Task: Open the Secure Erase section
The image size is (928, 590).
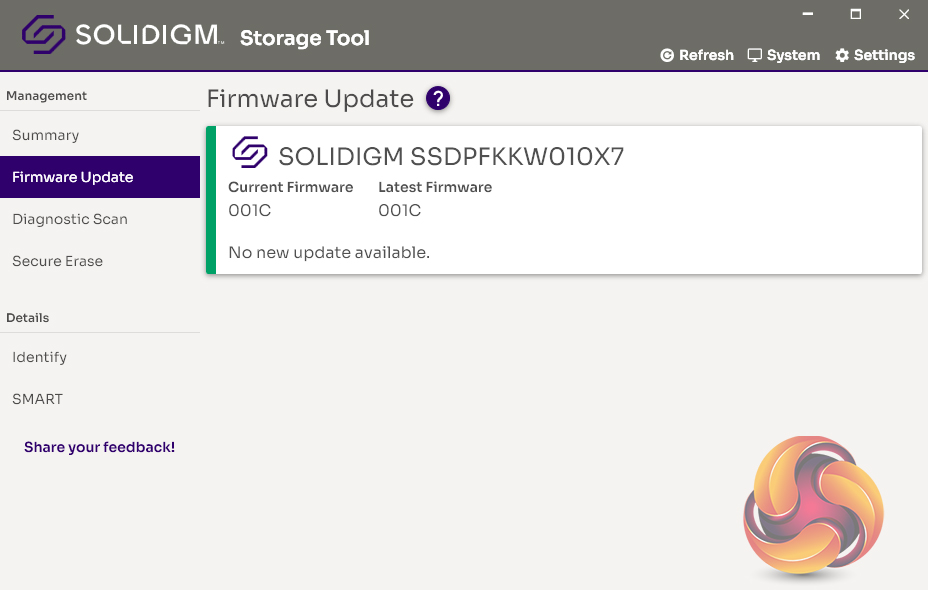Action: [x=58, y=261]
